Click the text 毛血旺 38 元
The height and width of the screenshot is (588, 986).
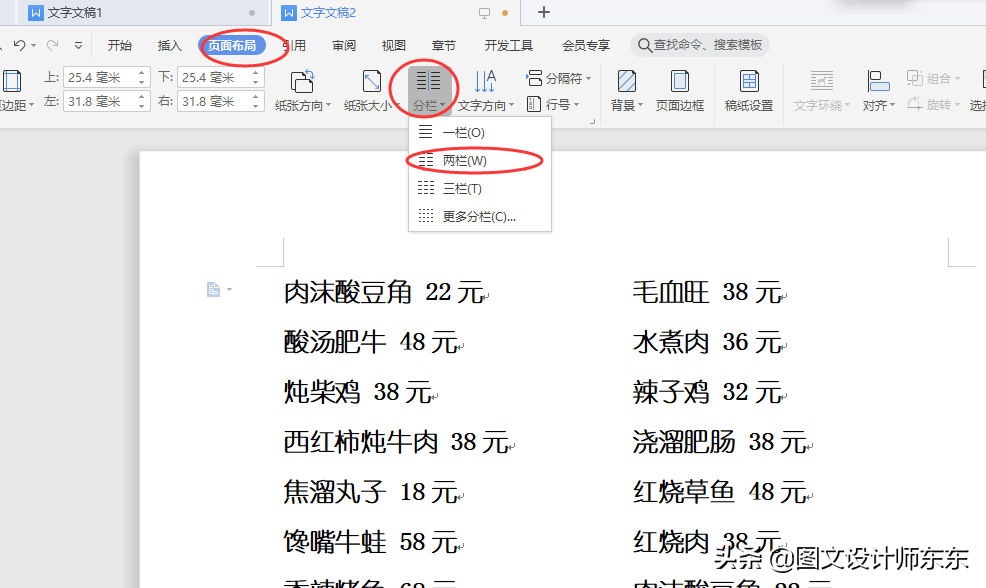coord(707,292)
